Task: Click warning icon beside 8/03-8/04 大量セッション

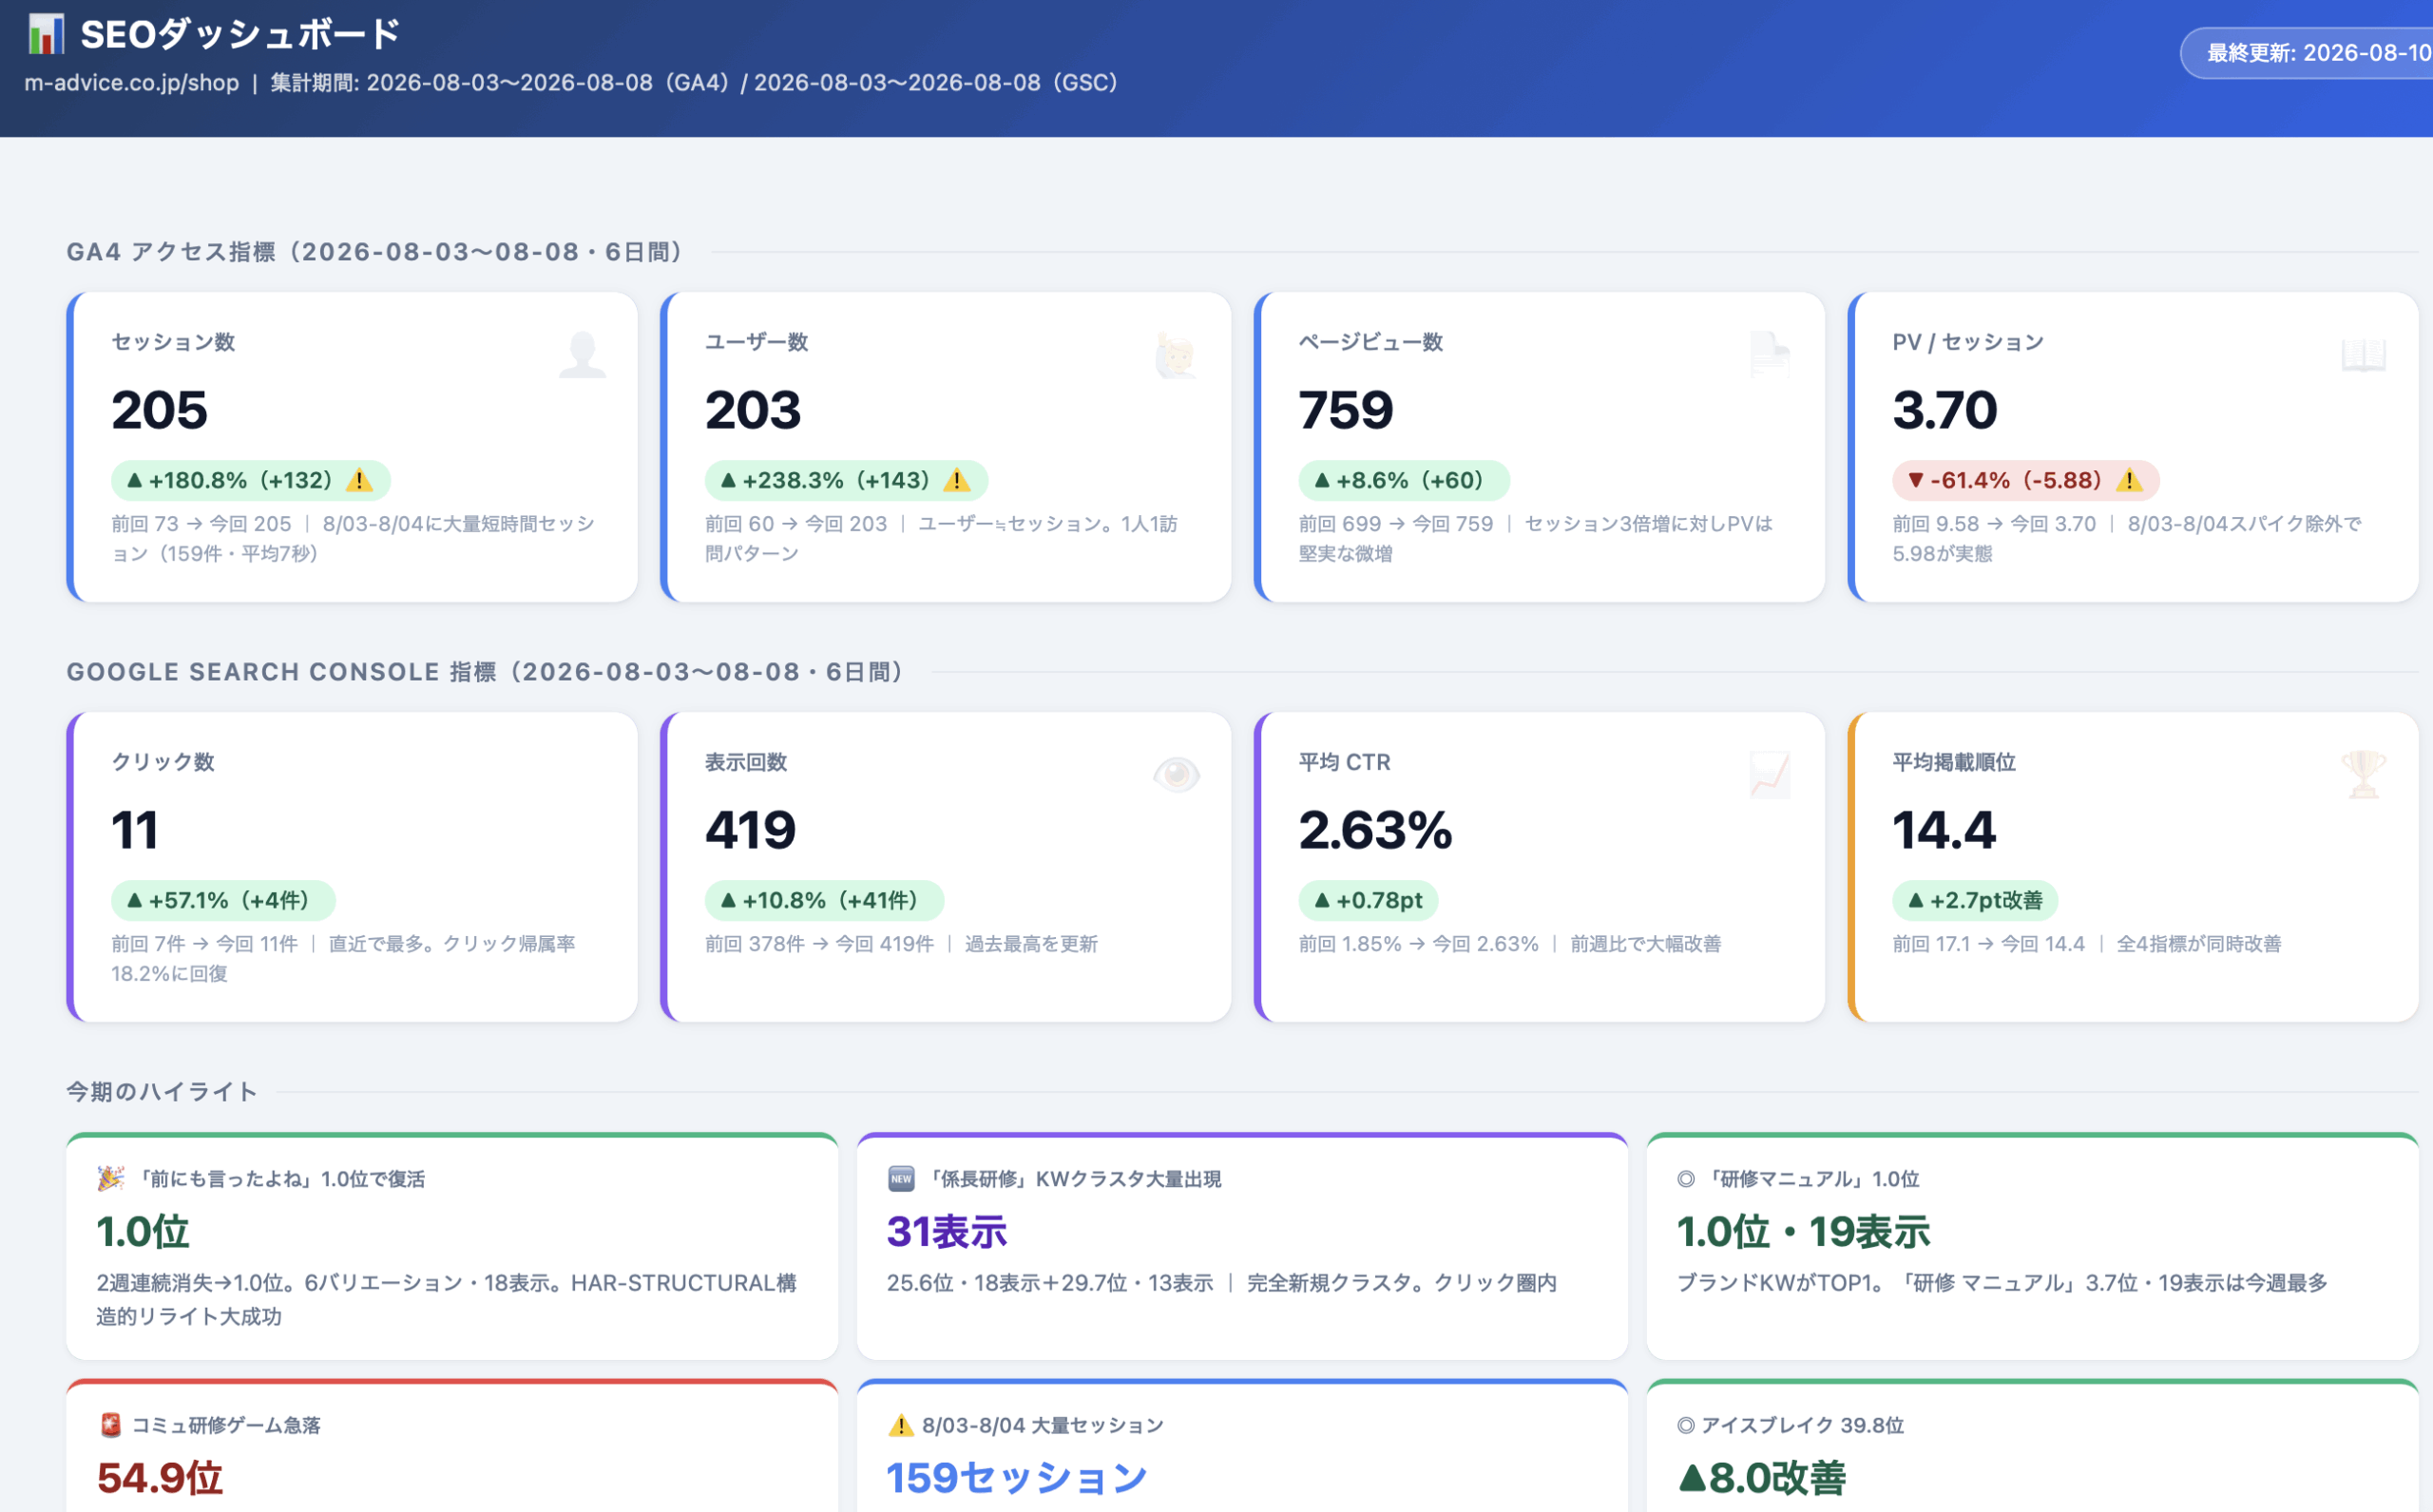Action: click(x=901, y=1425)
